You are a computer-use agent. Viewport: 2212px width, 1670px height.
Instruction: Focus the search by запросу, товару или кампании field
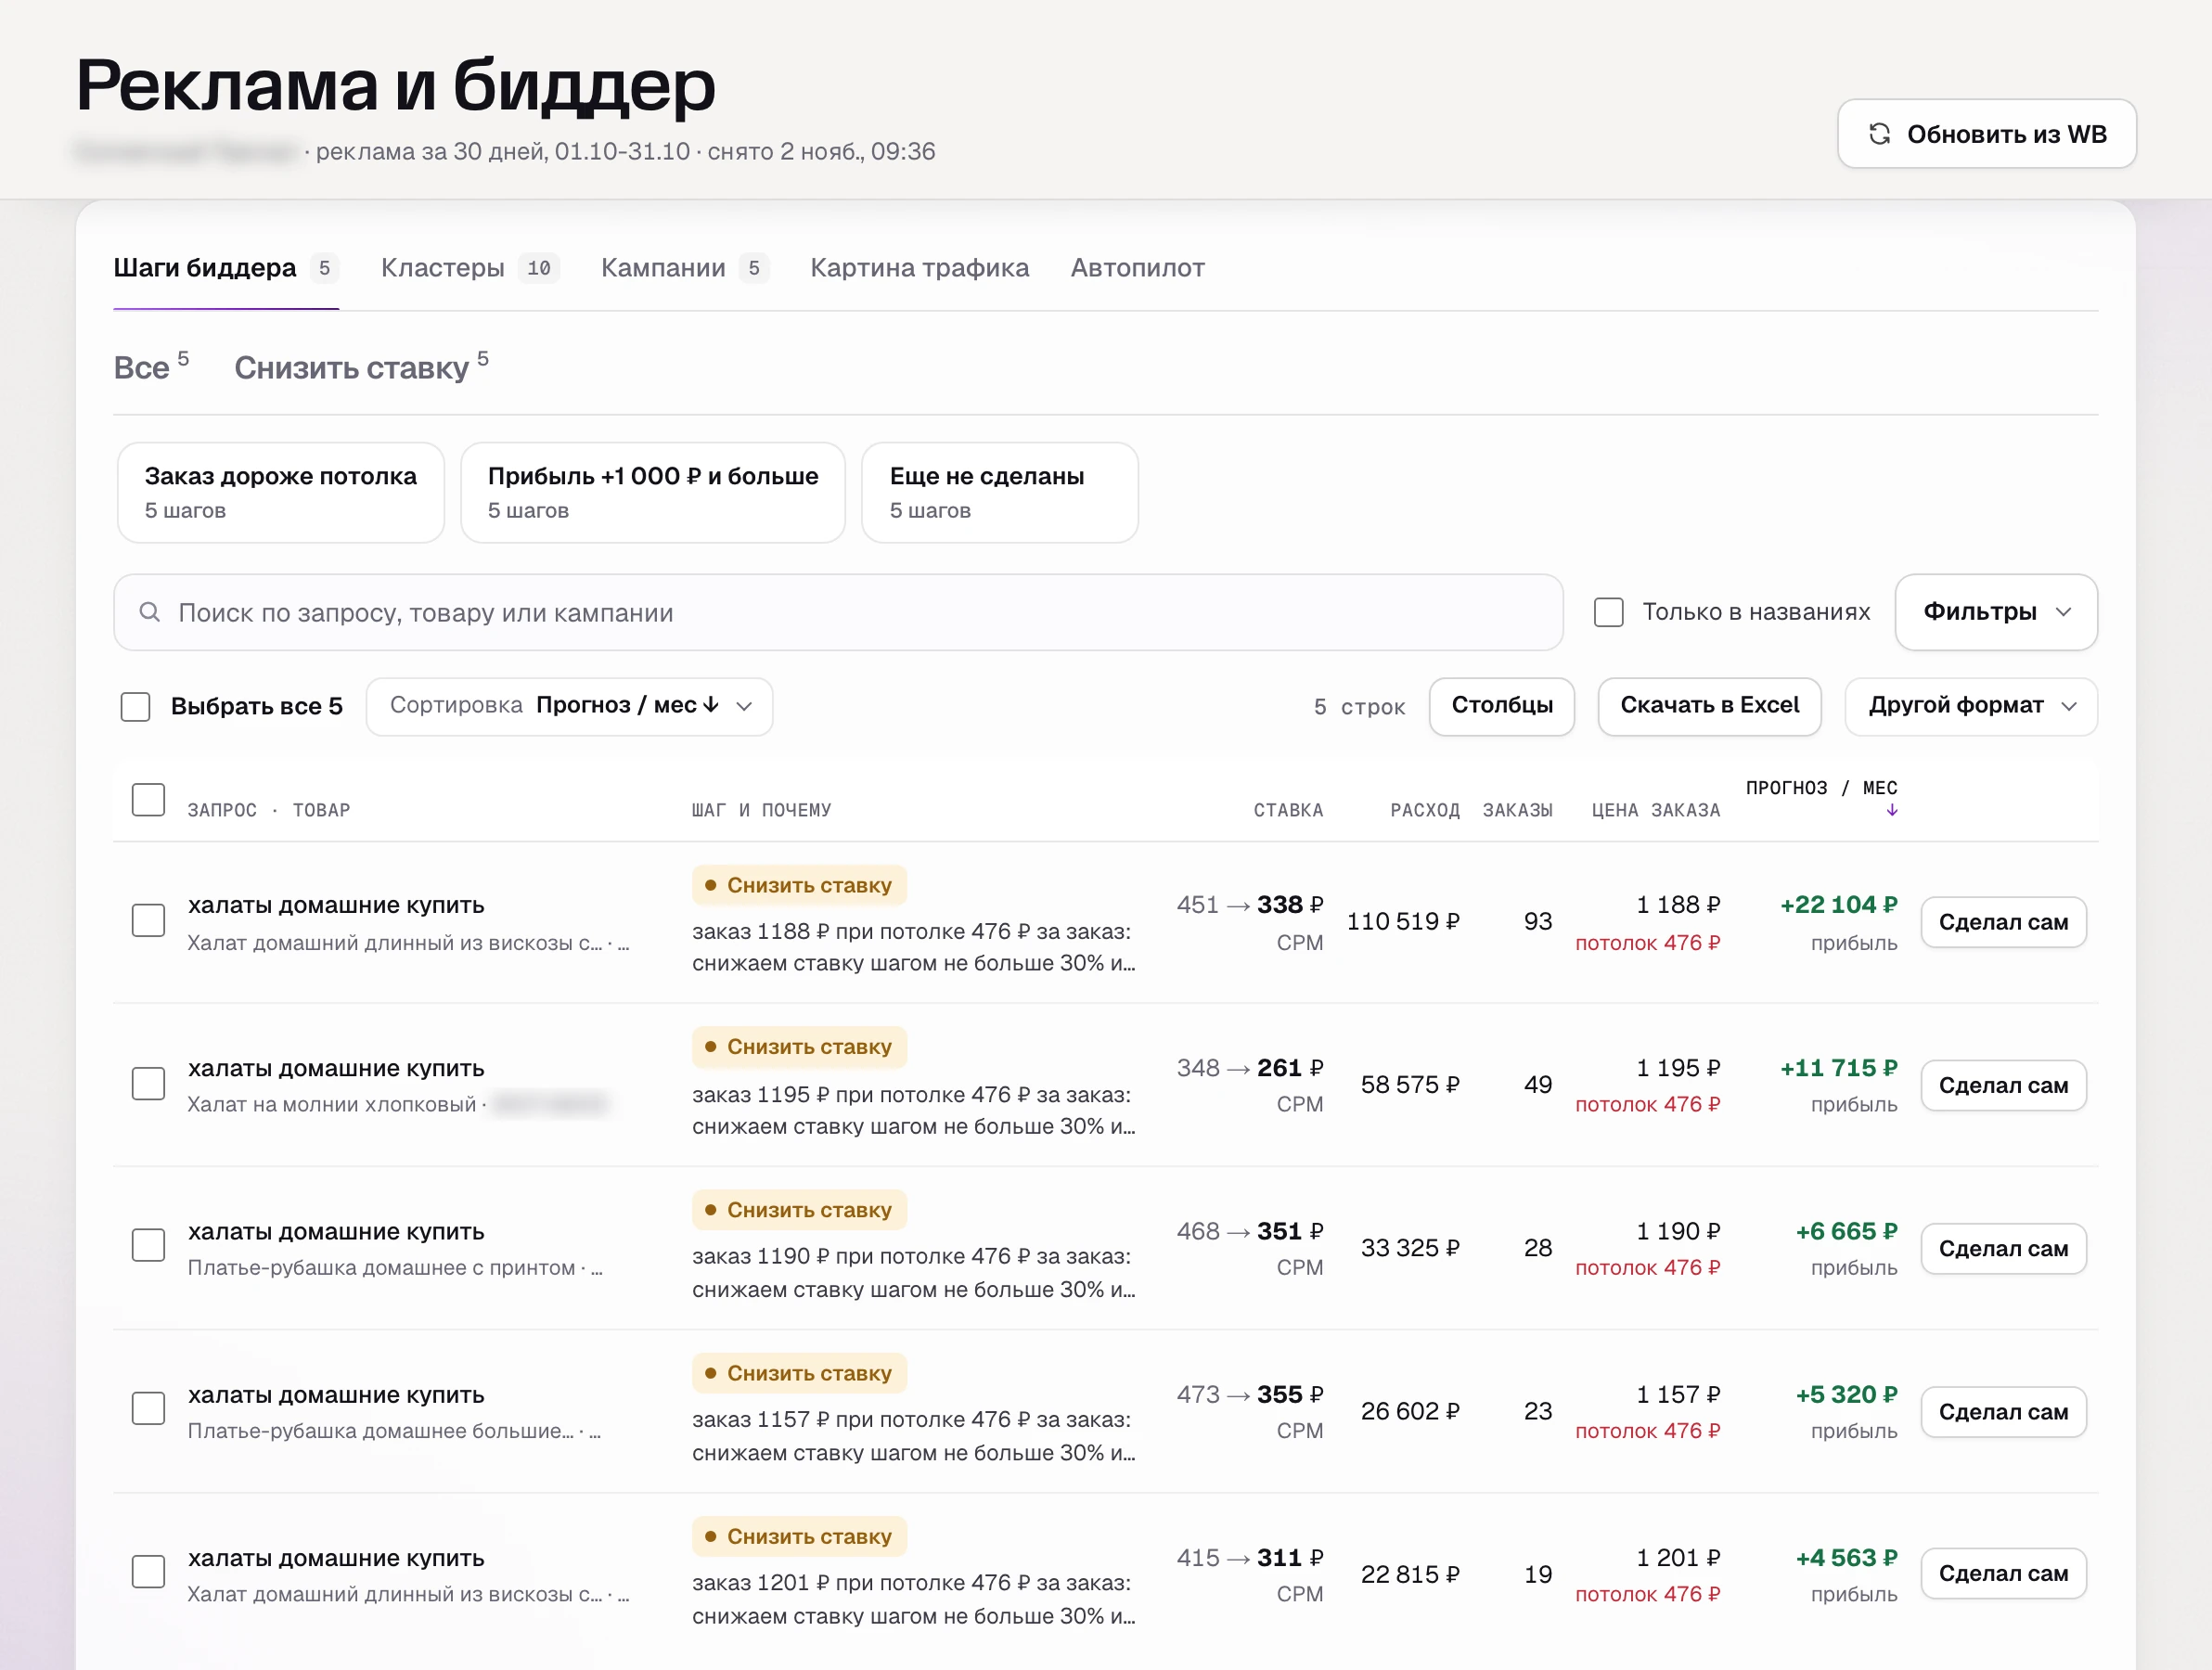(838, 612)
